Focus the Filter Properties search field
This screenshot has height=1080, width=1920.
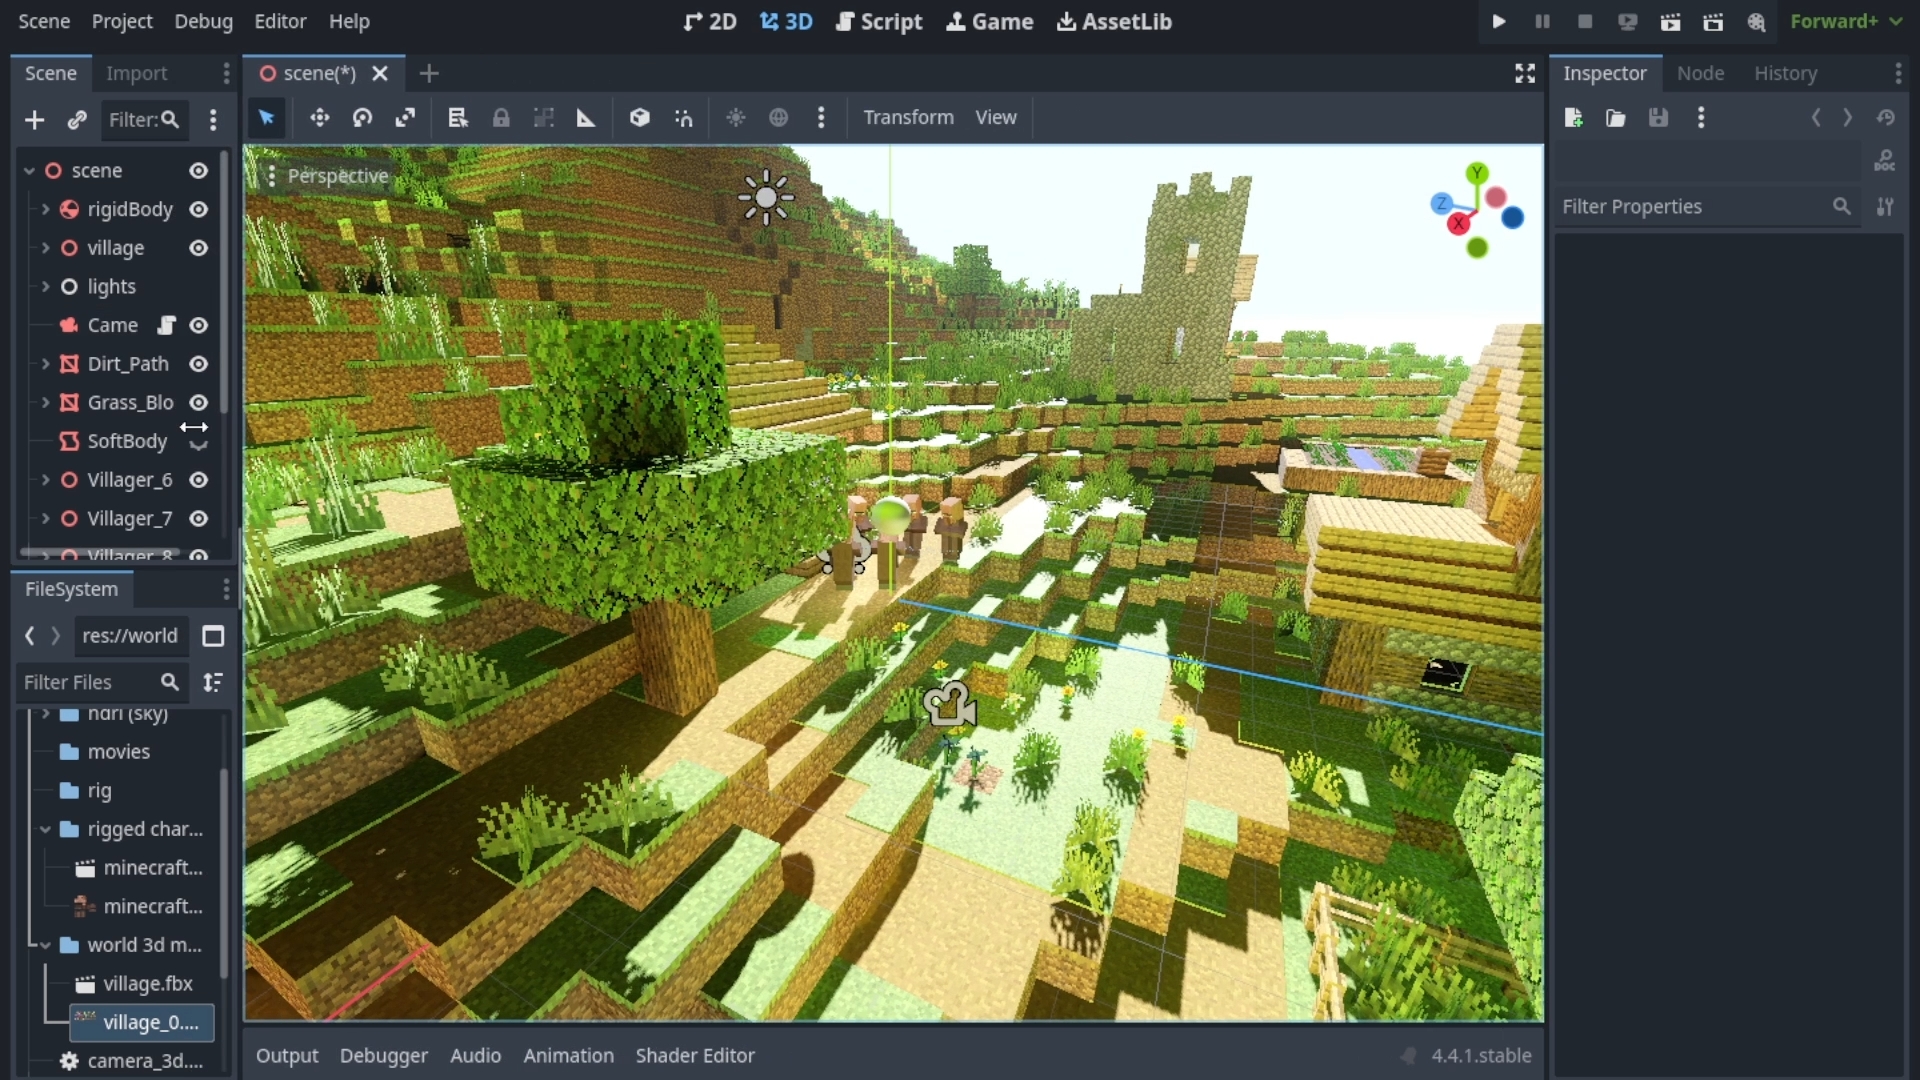1706,206
